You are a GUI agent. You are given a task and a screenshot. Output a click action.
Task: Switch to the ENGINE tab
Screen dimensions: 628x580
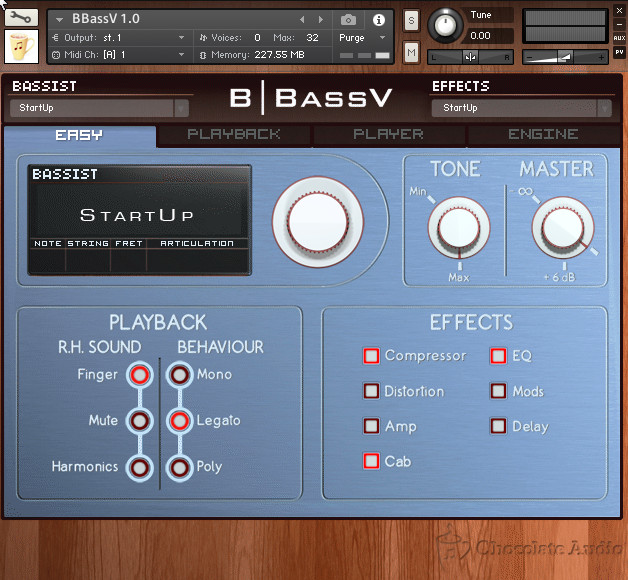point(543,134)
